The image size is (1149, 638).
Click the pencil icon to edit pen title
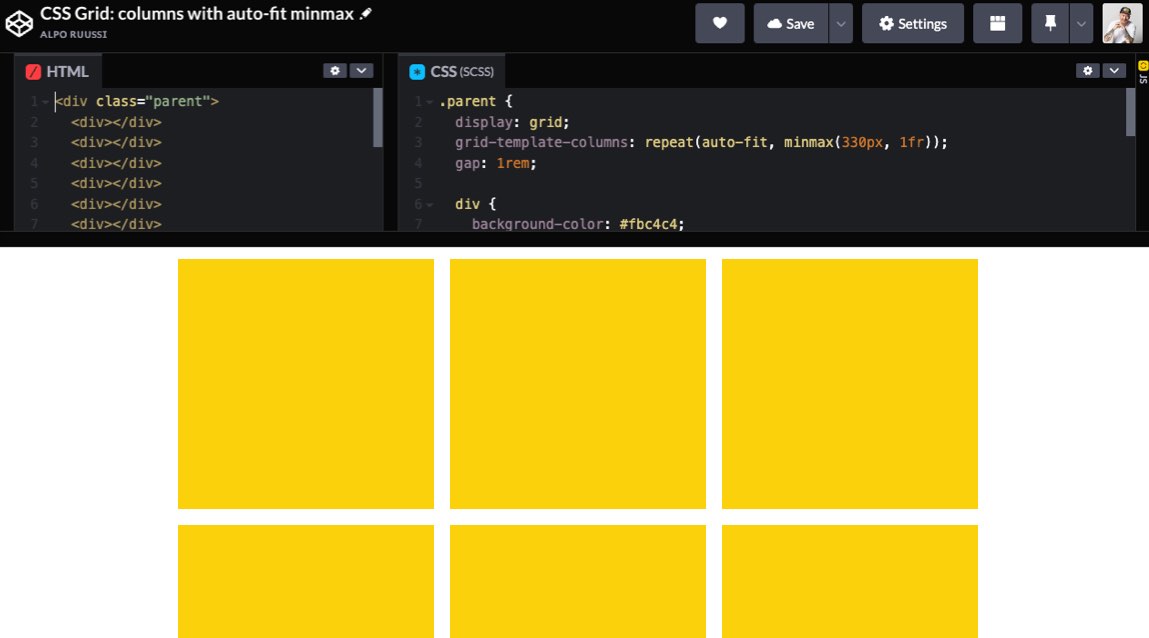pos(366,14)
